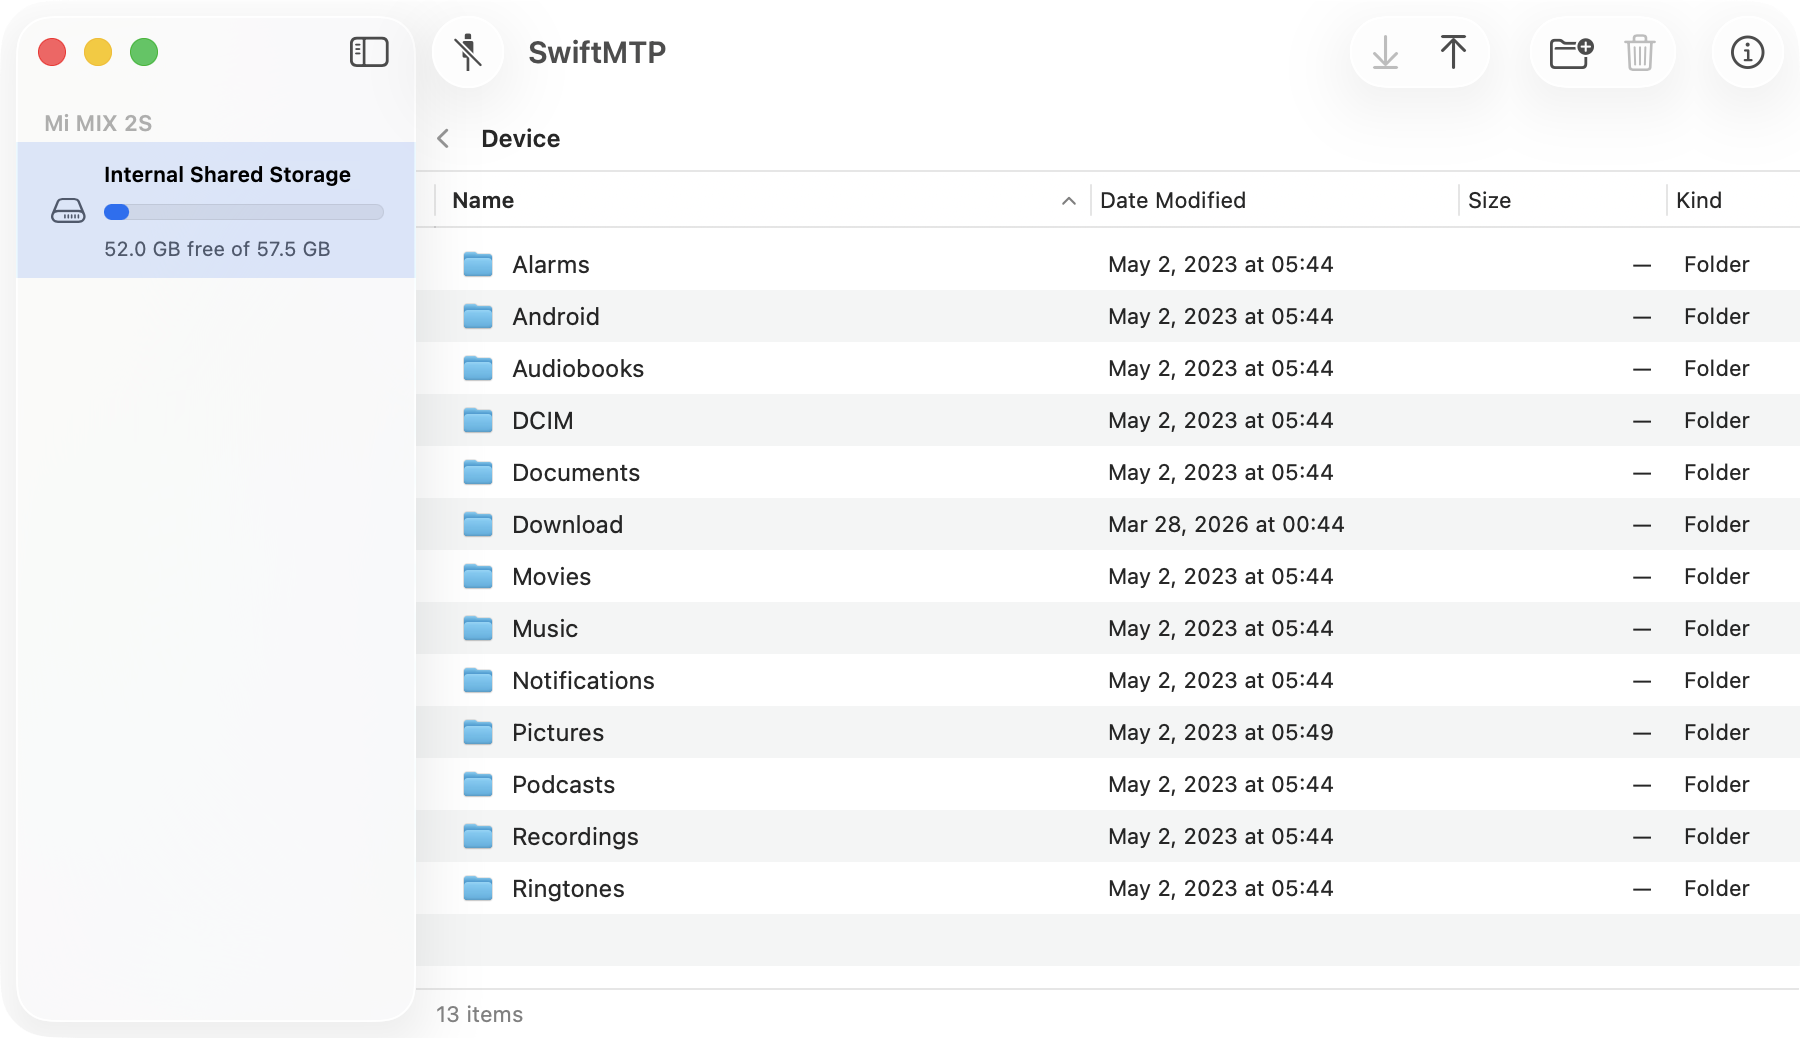Click the folder icon beside DCIM
The width and height of the screenshot is (1800, 1038).
[x=478, y=420]
